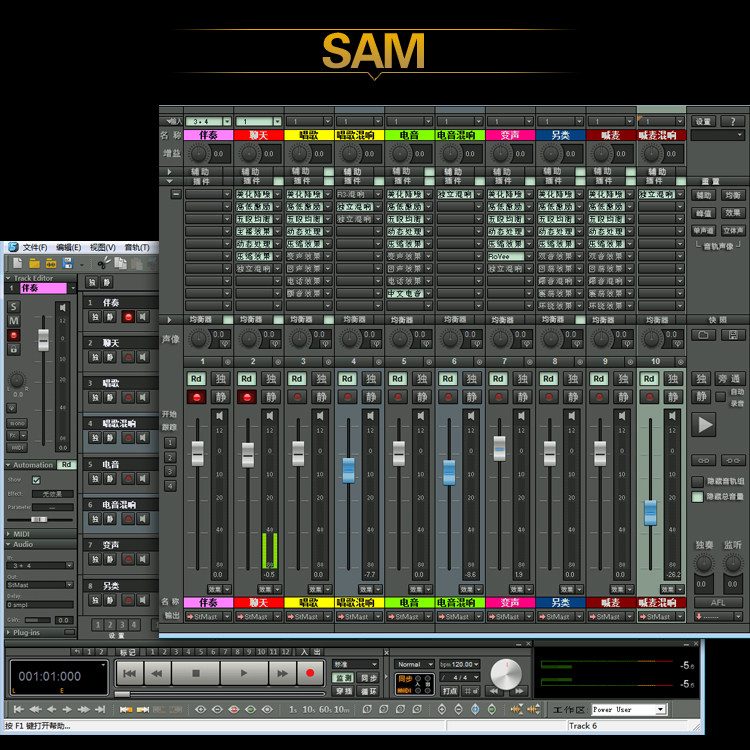Screen dimensions: 750x750
Task: Click the speaker icon above channel 1 meter
Action: (x=219, y=416)
